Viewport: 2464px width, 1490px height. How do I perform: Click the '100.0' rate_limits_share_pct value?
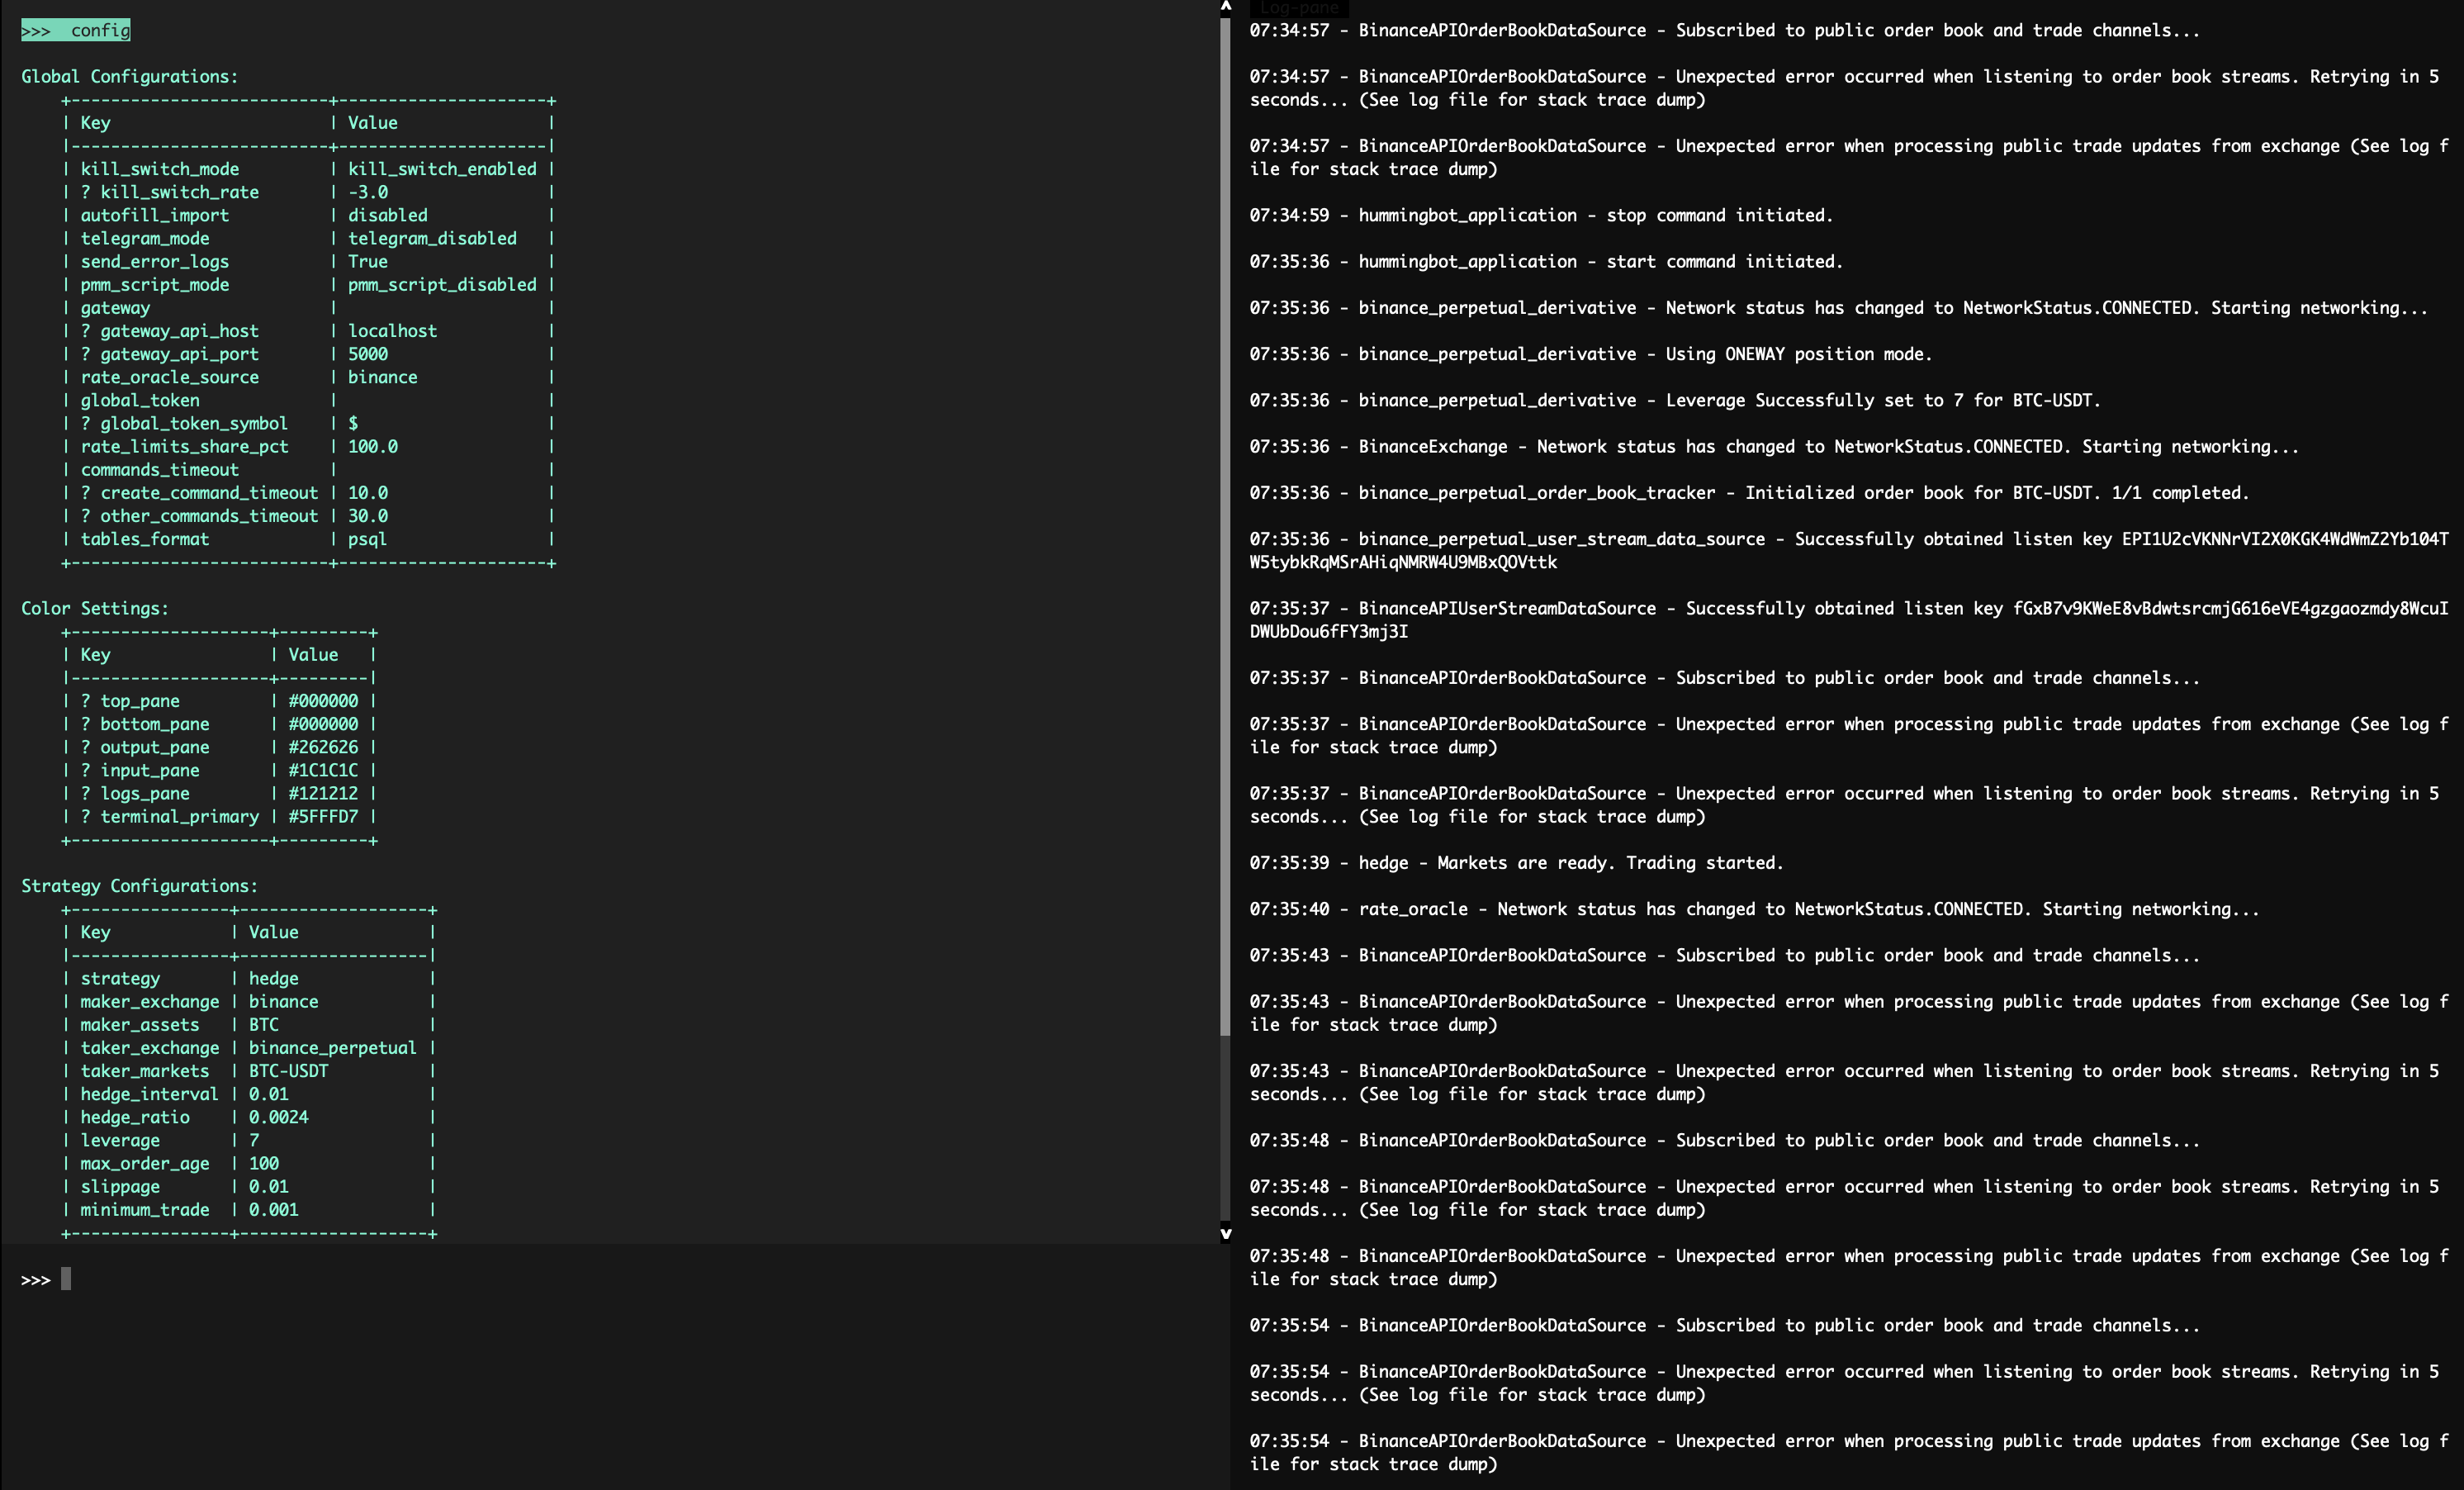(373, 446)
